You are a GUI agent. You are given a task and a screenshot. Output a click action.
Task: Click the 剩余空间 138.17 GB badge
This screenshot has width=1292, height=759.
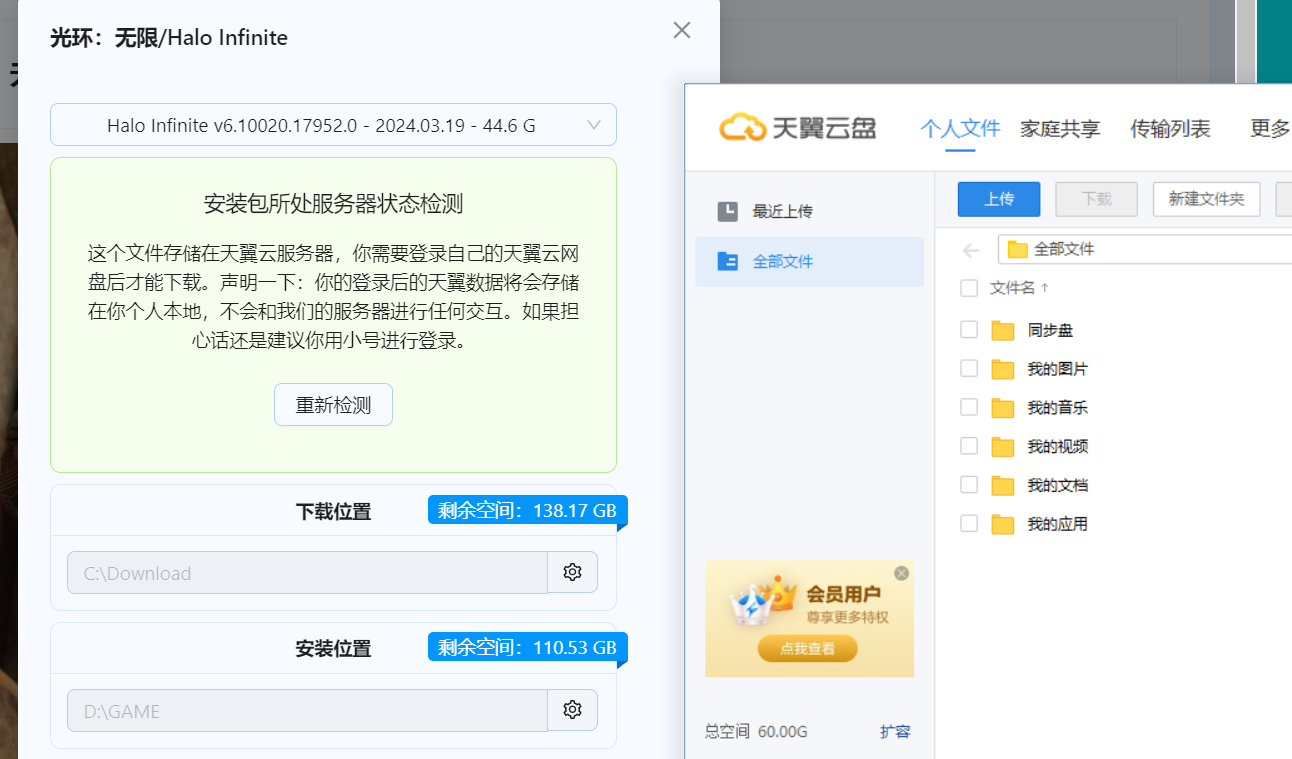point(527,510)
